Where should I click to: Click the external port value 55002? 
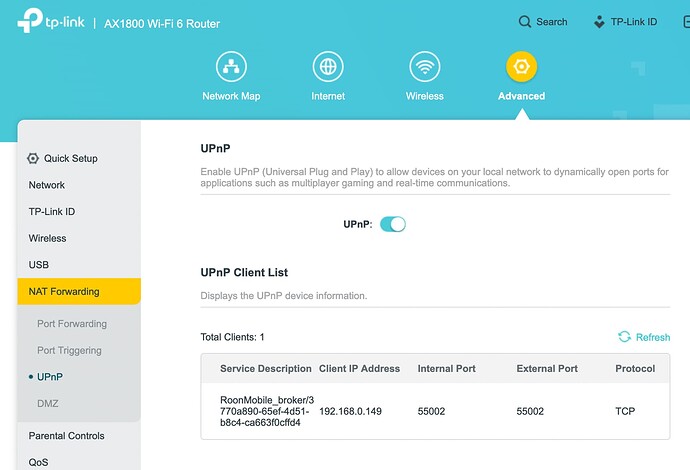pyautogui.click(x=530, y=411)
